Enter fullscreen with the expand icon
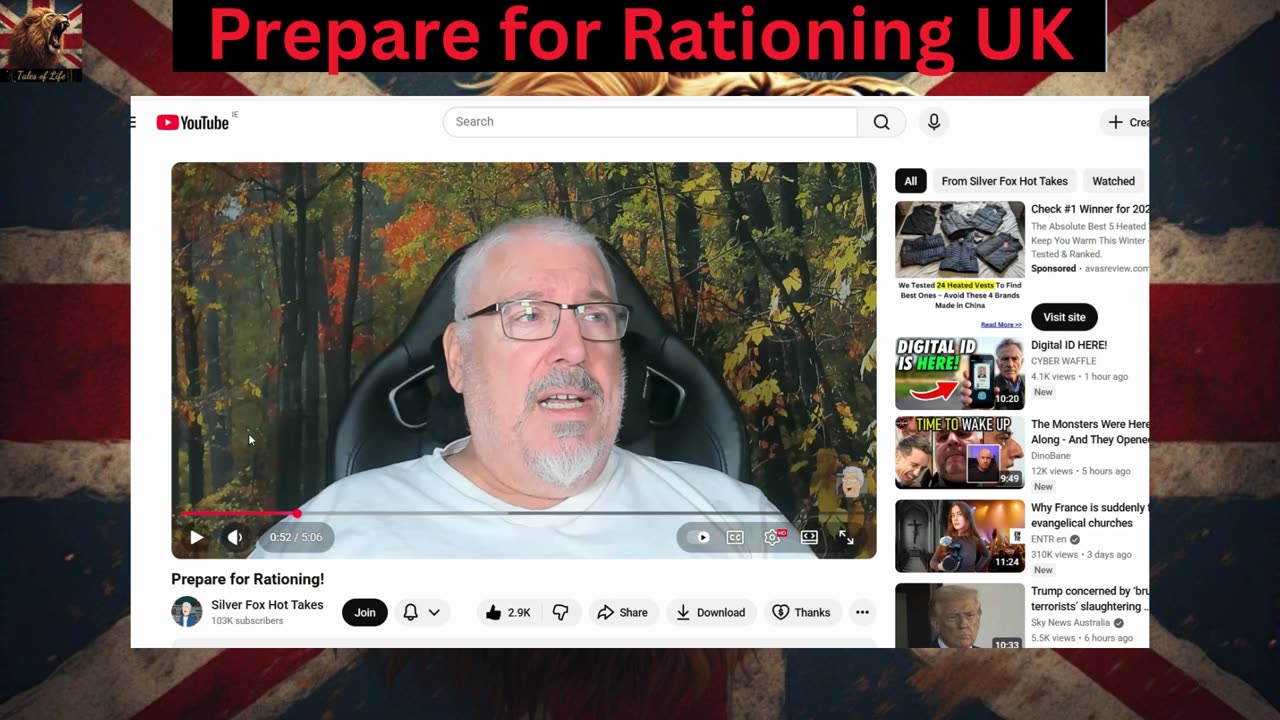 click(x=846, y=537)
